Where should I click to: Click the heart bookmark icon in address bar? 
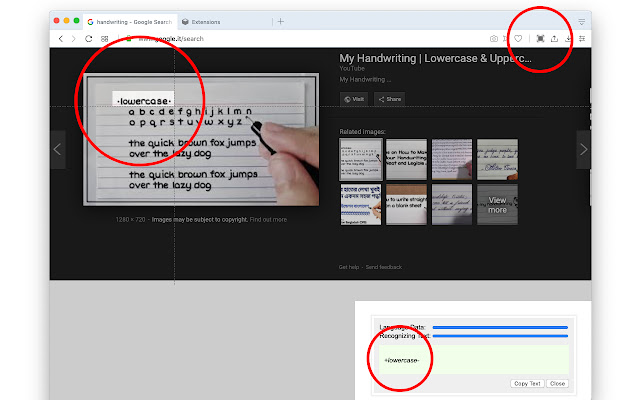pos(517,39)
